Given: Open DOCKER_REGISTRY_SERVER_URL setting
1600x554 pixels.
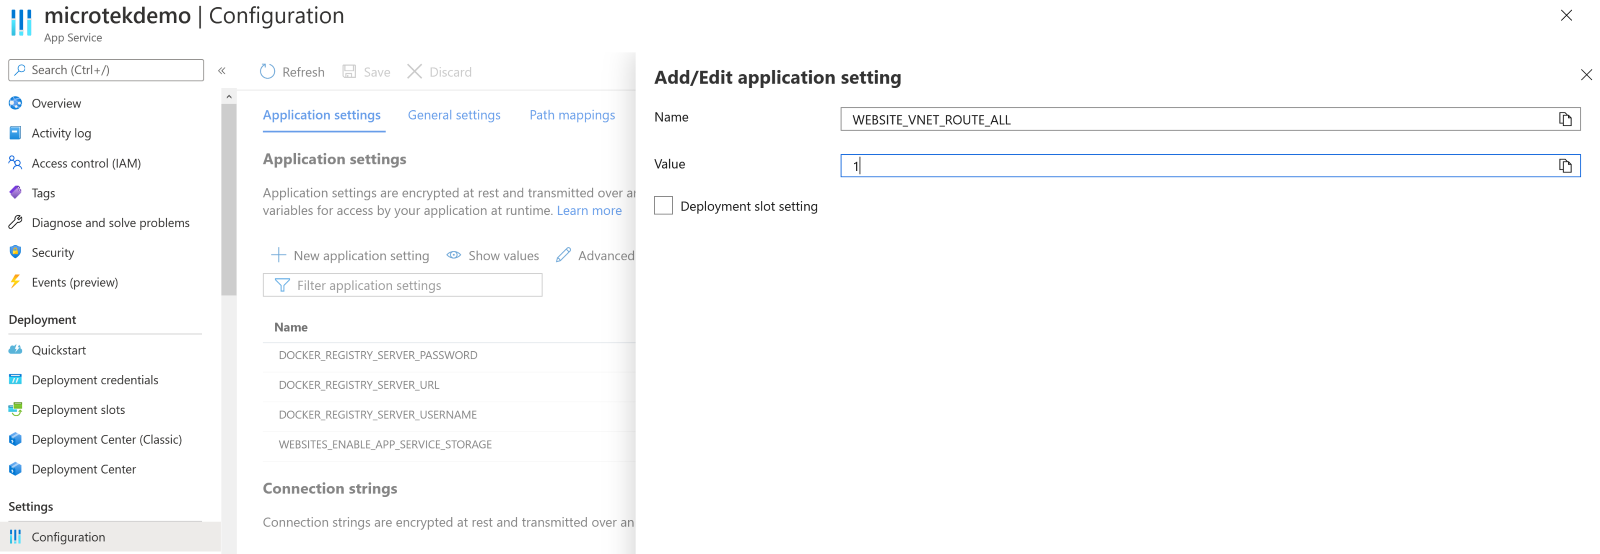Looking at the screenshot, I should point(359,385).
